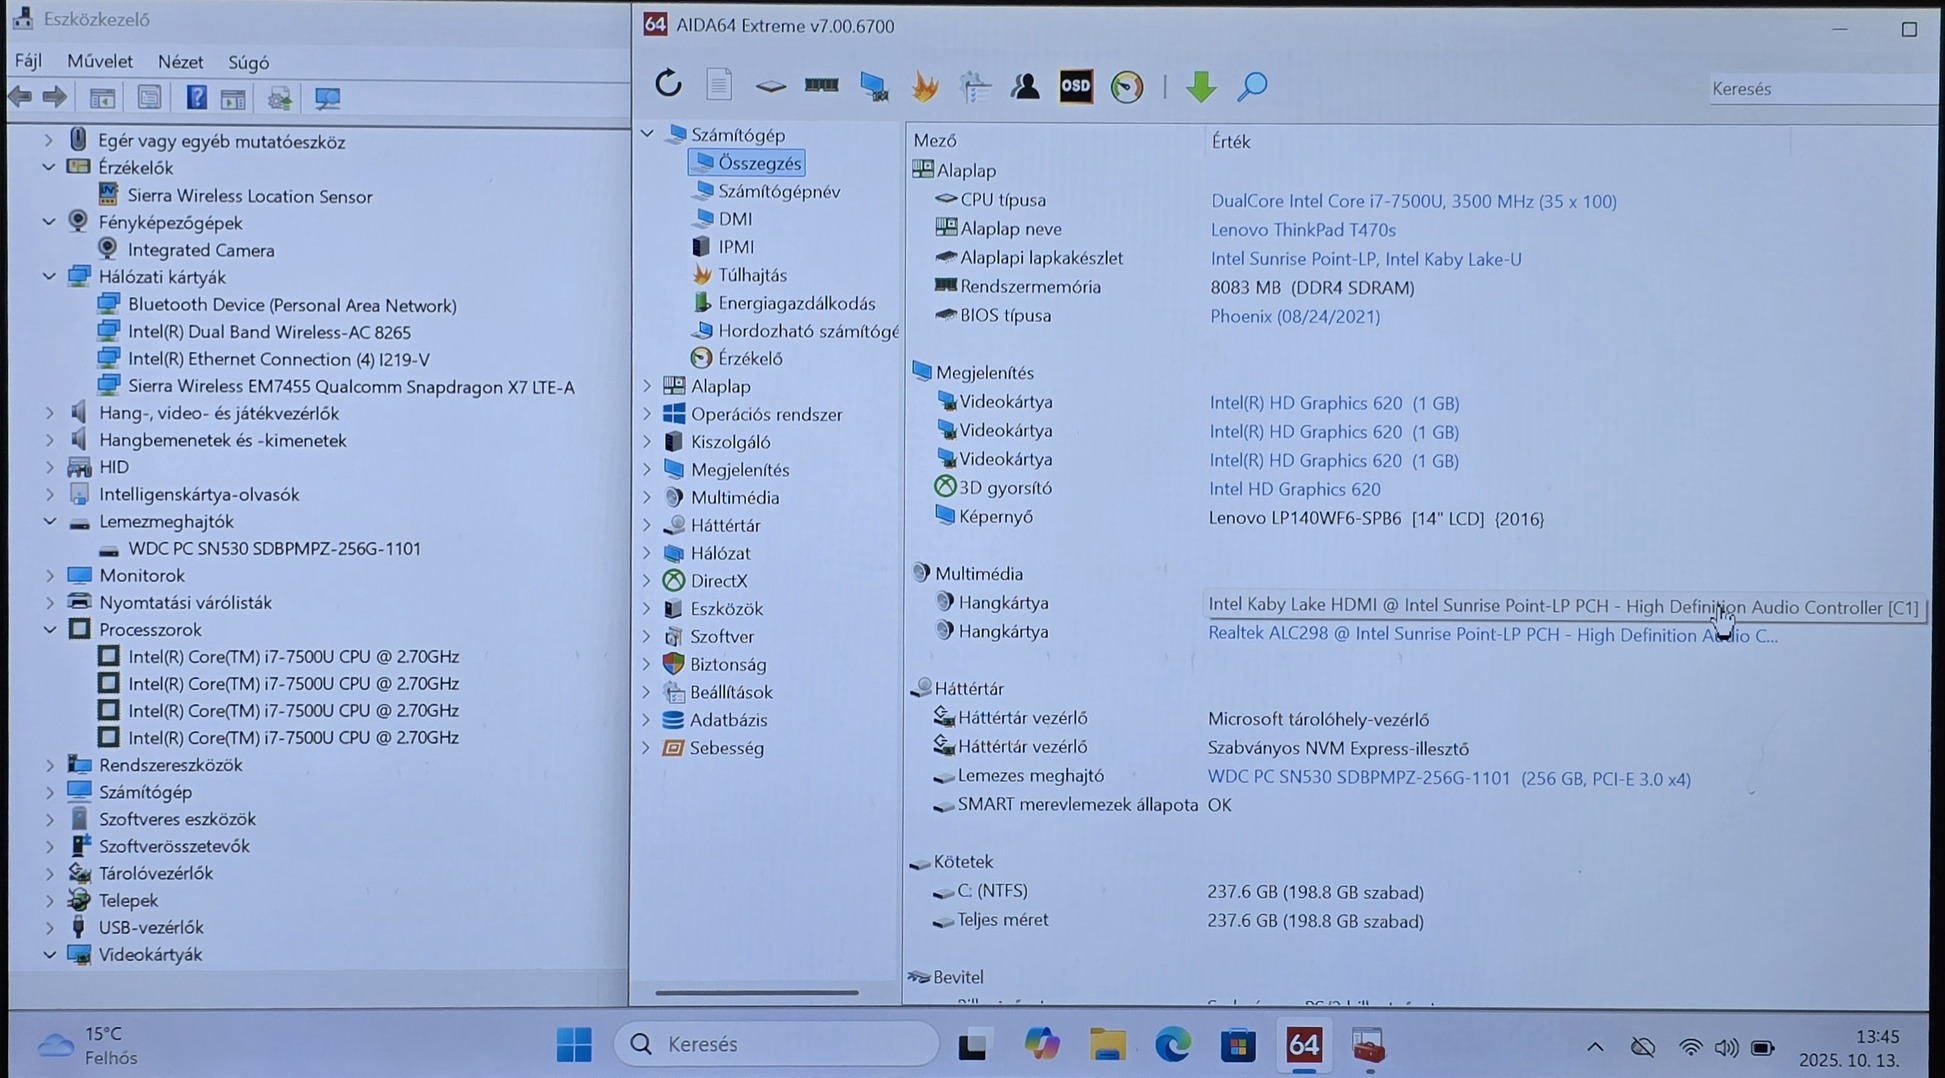
Task: Open the AIDA64 gauge sensor panel icon
Action: [1127, 87]
